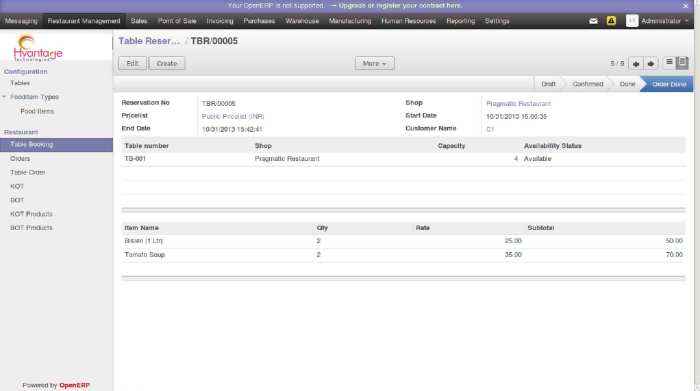Click the Done status stage

(x=627, y=84)
